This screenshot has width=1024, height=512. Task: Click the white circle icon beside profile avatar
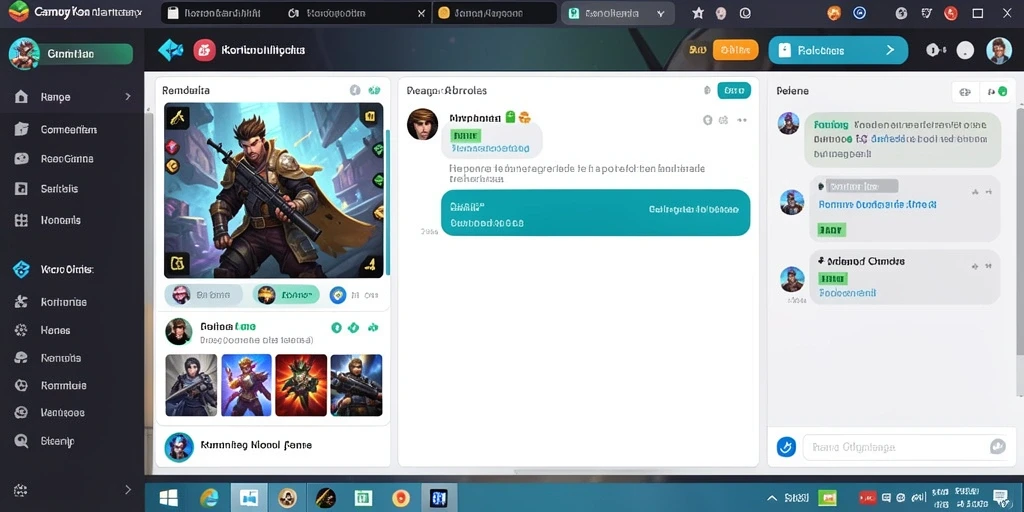pos(965,50)
